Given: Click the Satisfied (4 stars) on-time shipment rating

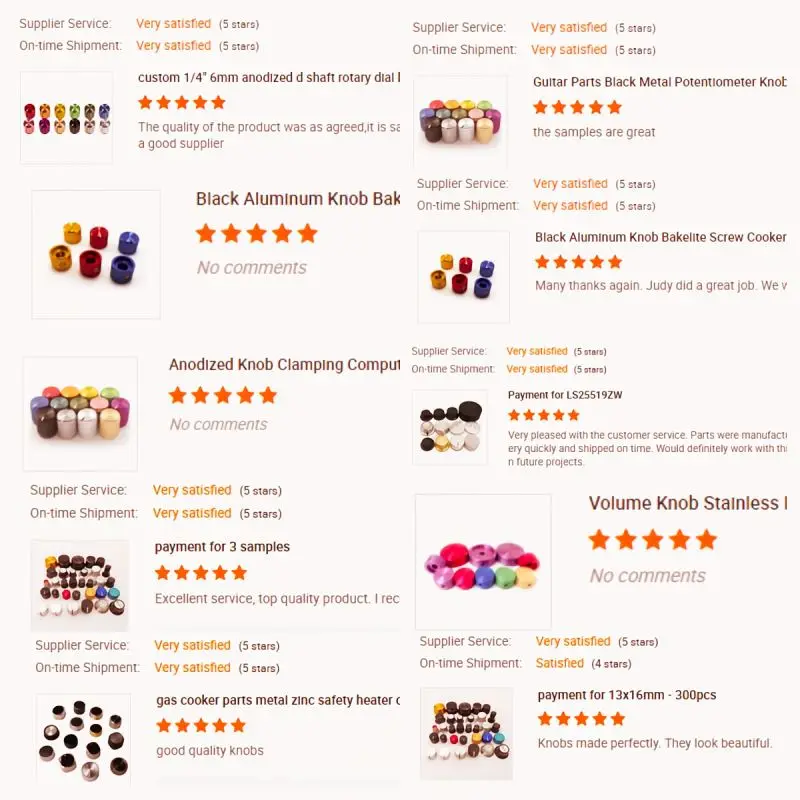Looking at the screenshot, I should point(583,663).
